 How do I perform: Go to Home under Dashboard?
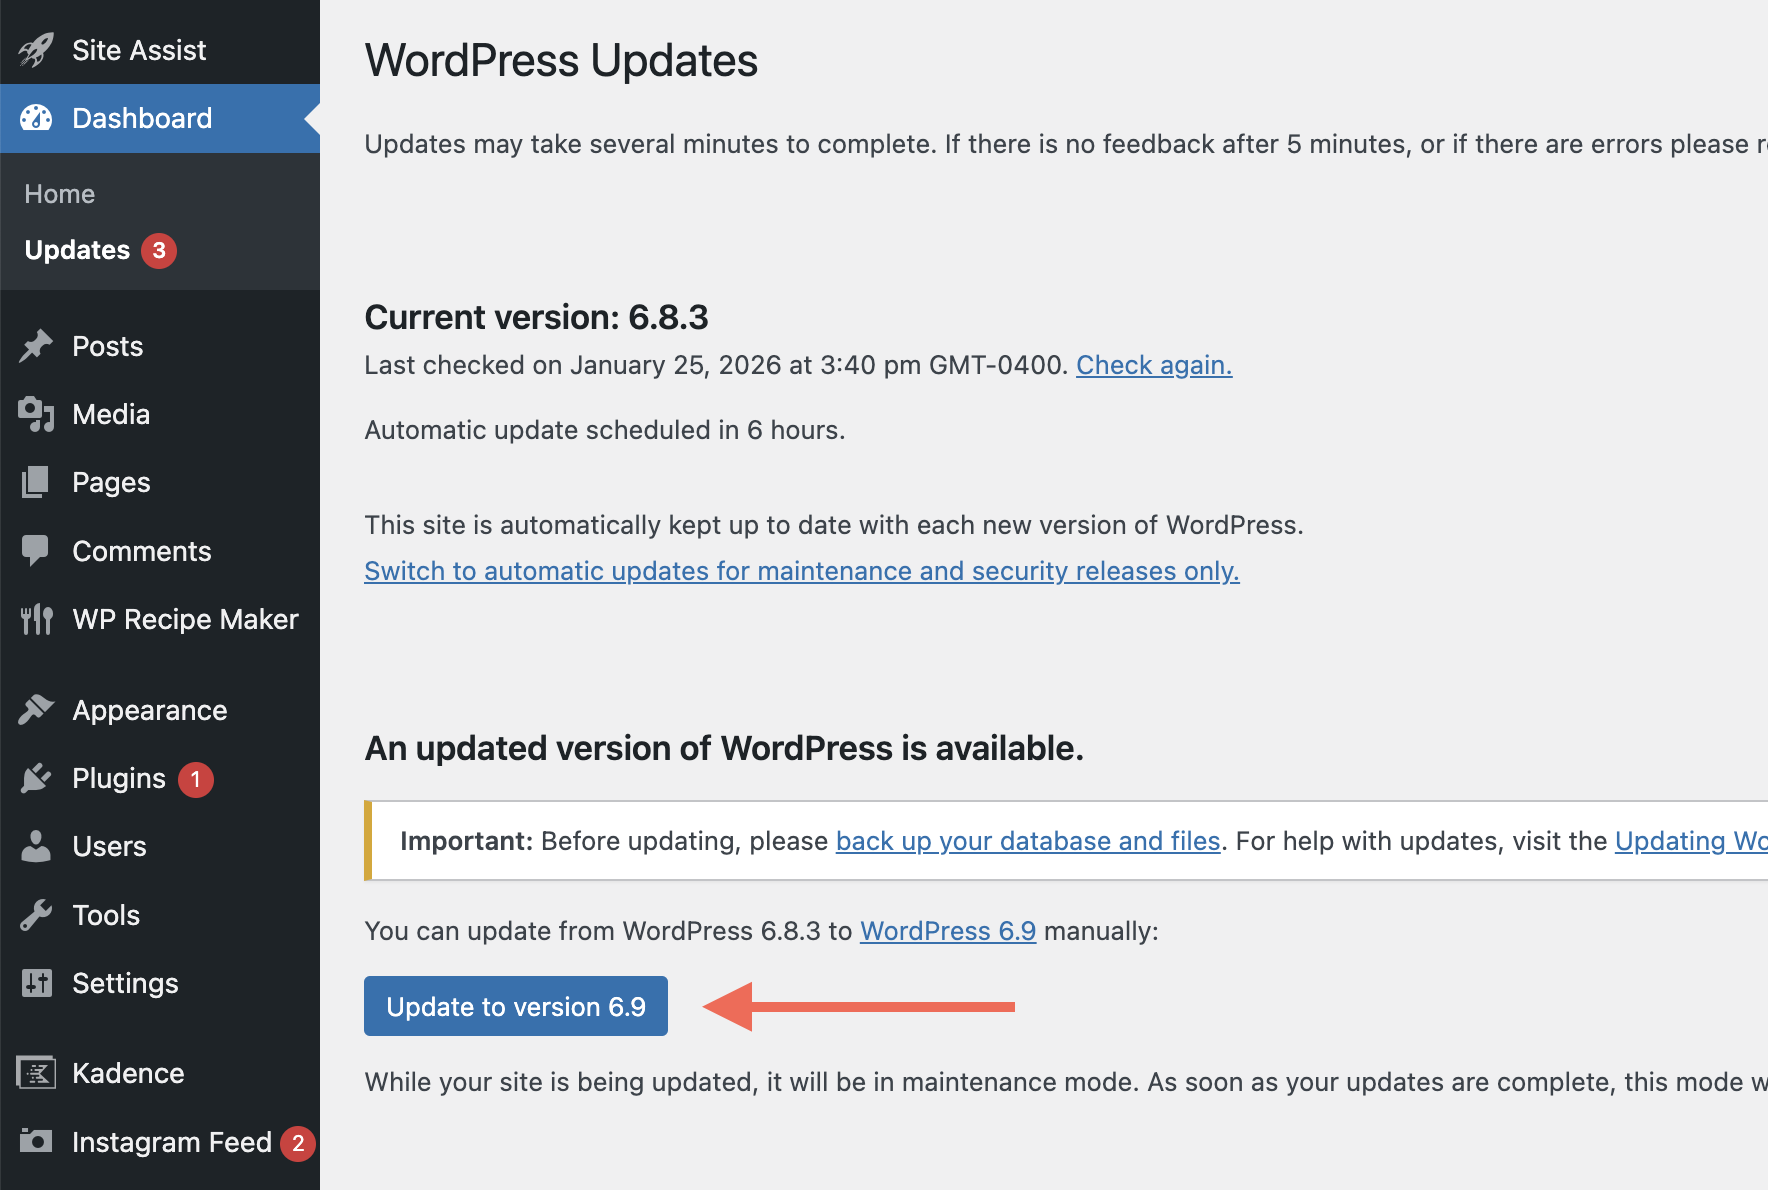coord(60,194)
